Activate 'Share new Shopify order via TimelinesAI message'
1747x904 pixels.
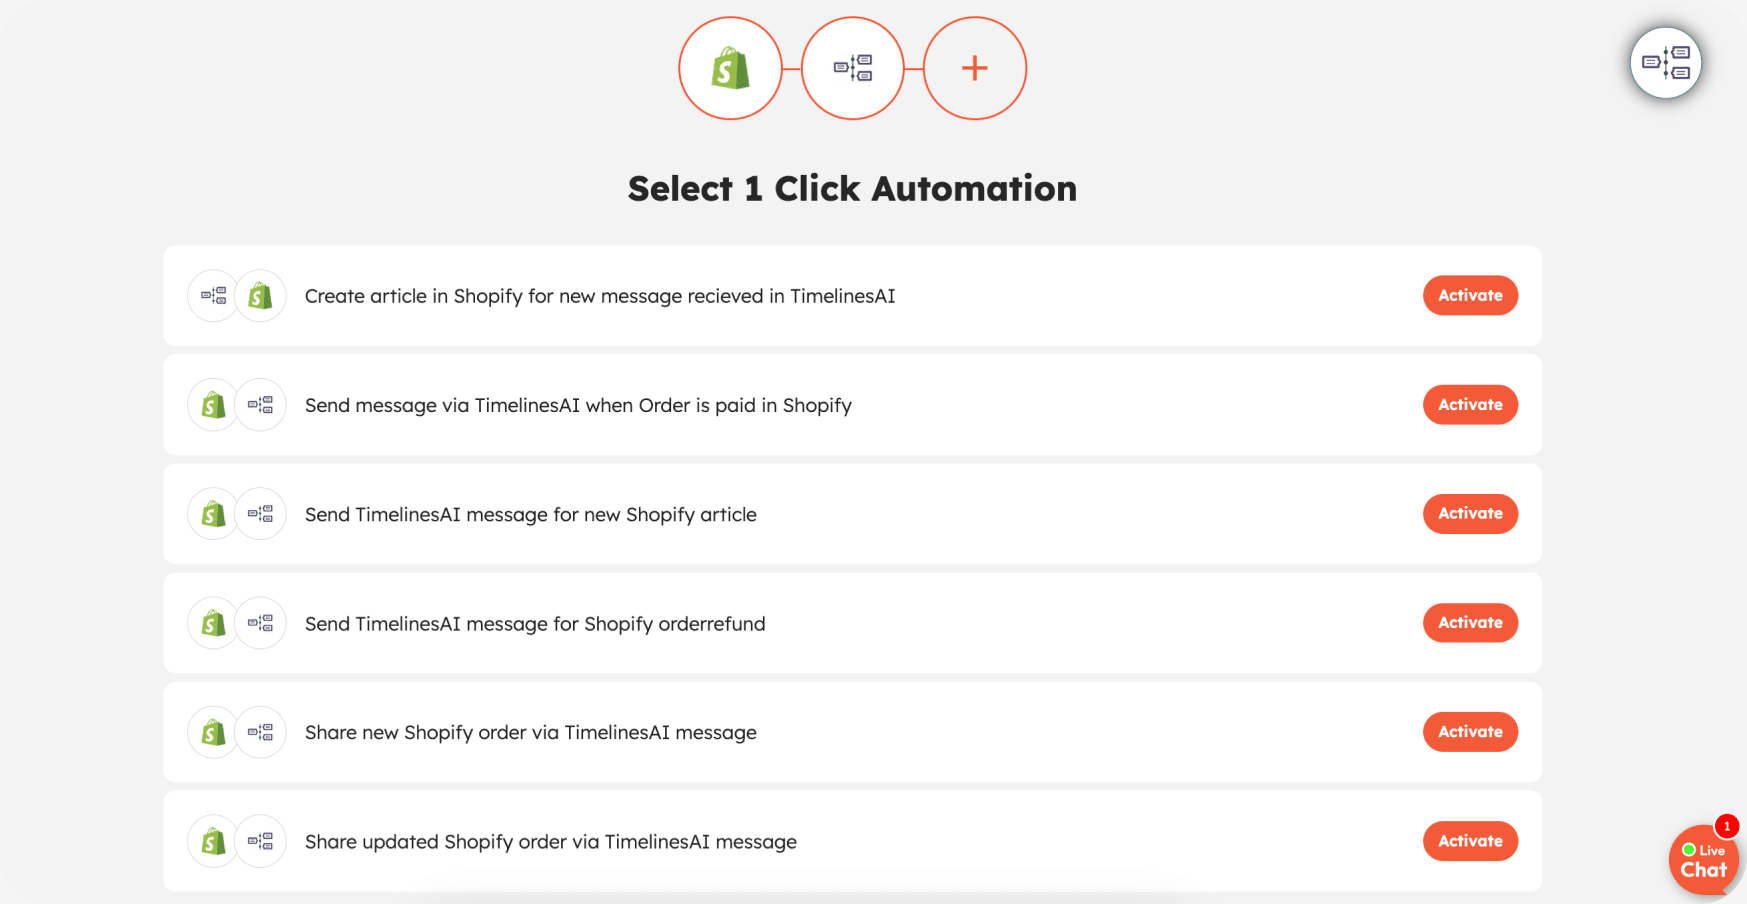pos(1470,731)
